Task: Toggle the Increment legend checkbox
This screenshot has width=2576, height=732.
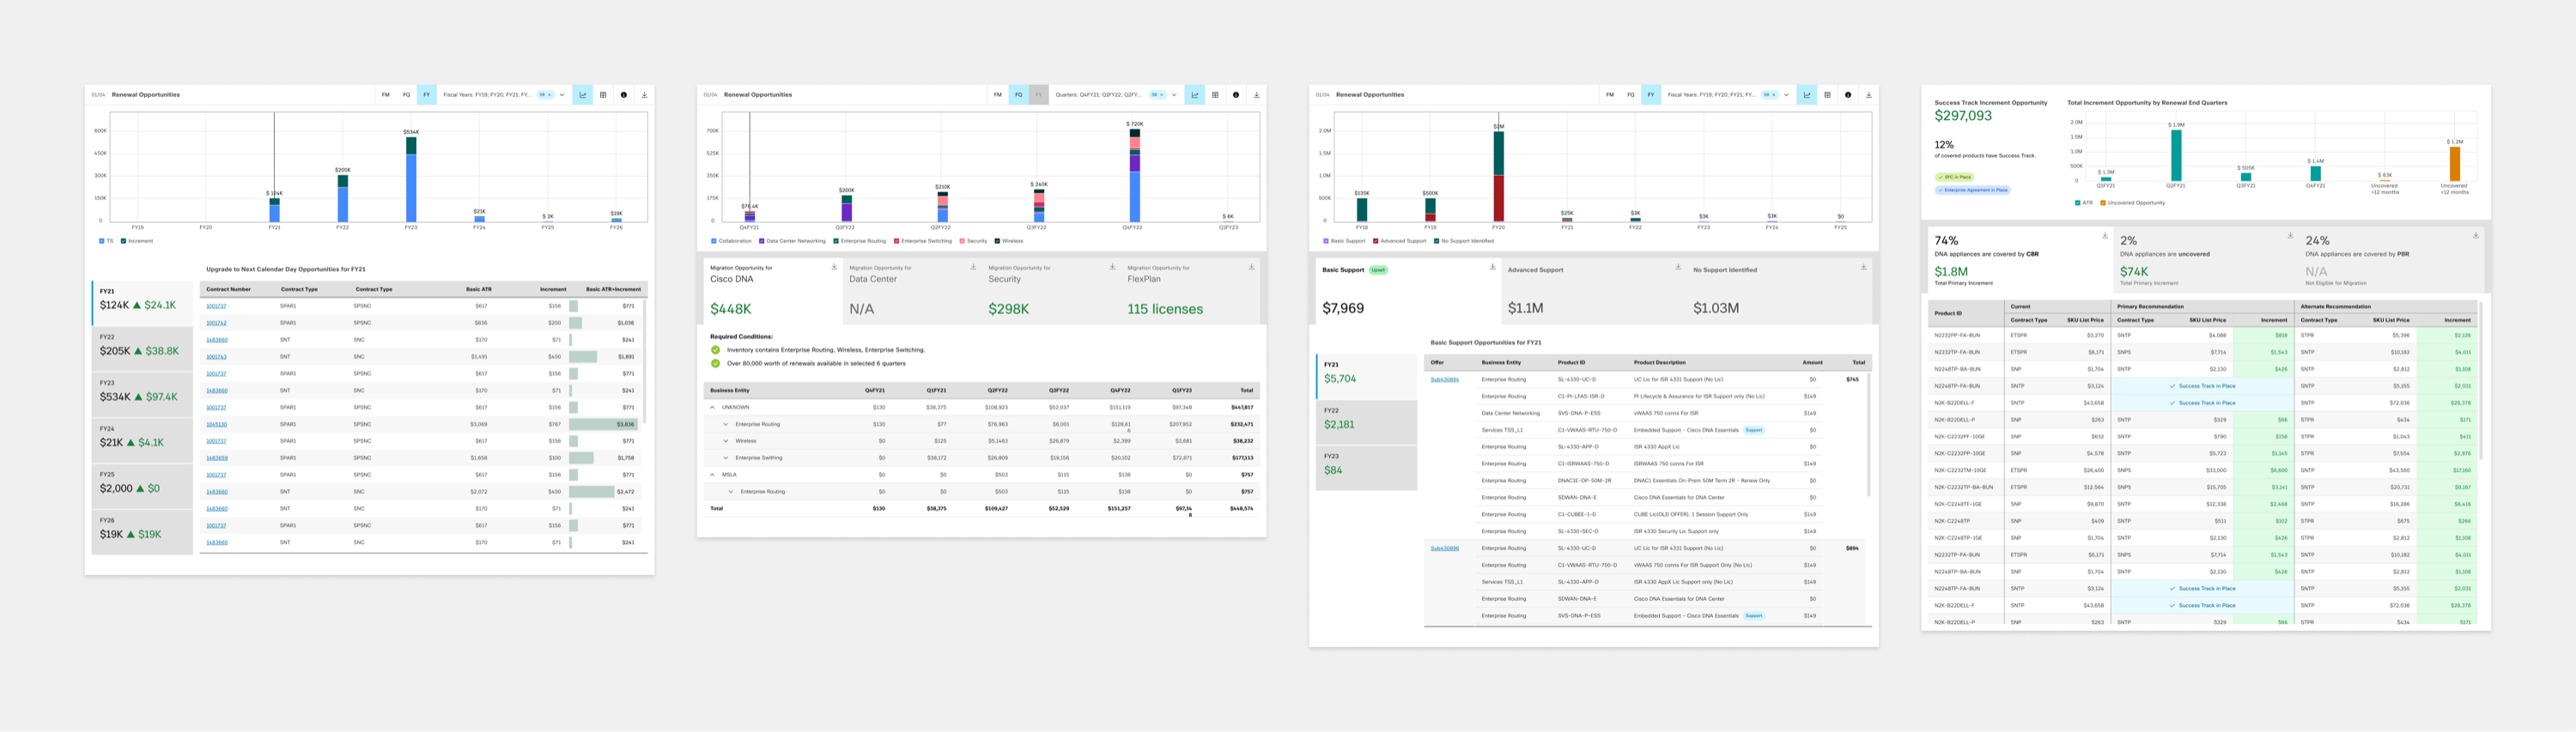Action: pos(123,241)
